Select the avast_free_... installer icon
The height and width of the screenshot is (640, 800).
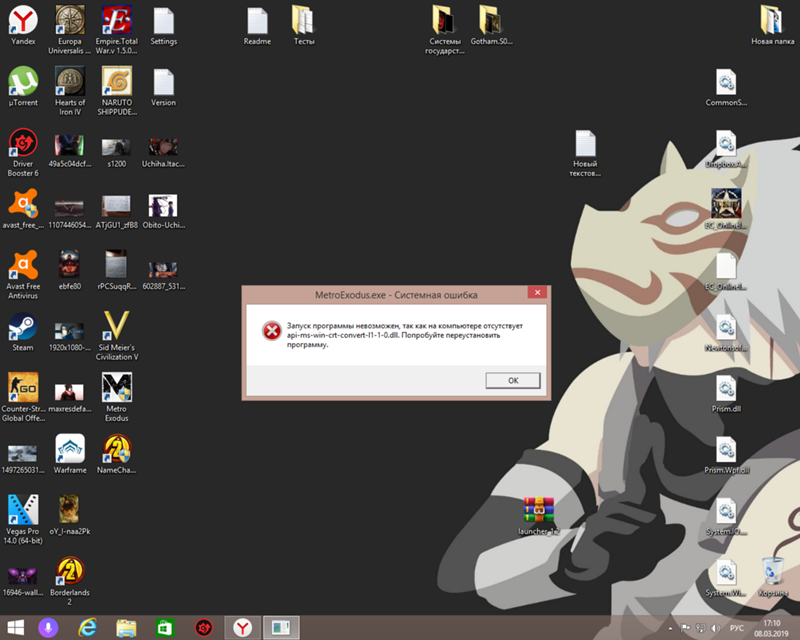coord(23,209)
